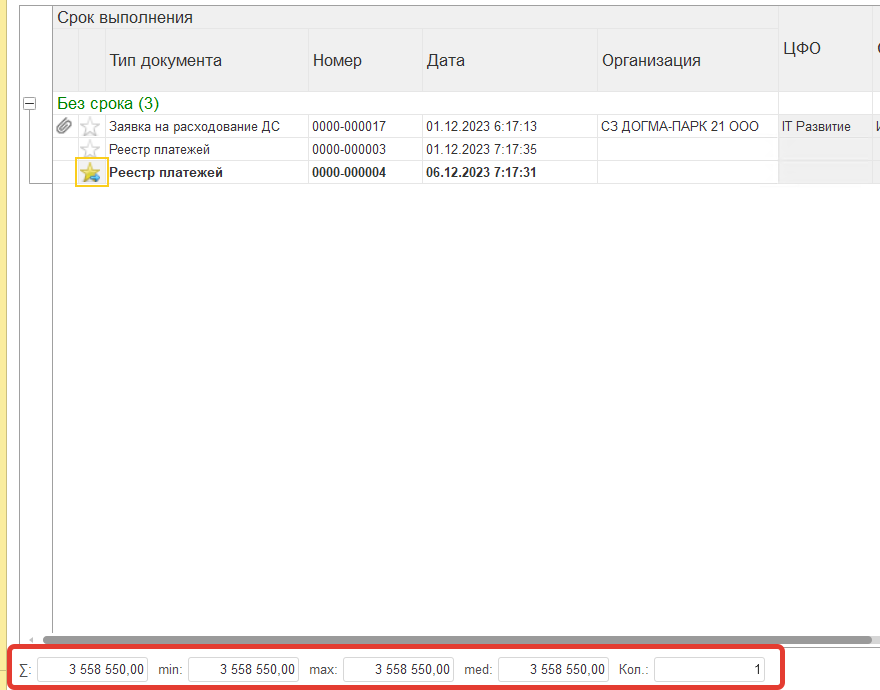Toggle highlighted star on Реестр платежей 0000-000004

tap(91, 172)
